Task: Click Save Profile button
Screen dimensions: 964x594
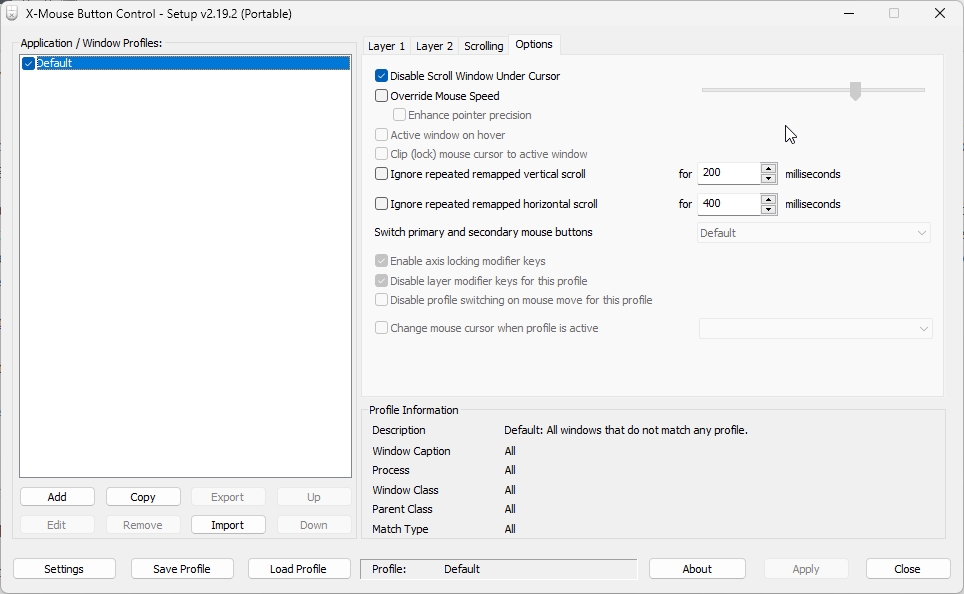Action: [x=182, y=569]
